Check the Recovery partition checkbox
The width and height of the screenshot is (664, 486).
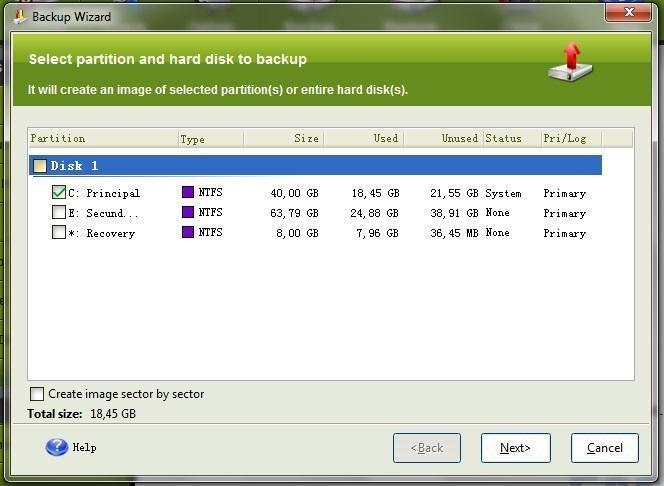(x=58, y=232)
